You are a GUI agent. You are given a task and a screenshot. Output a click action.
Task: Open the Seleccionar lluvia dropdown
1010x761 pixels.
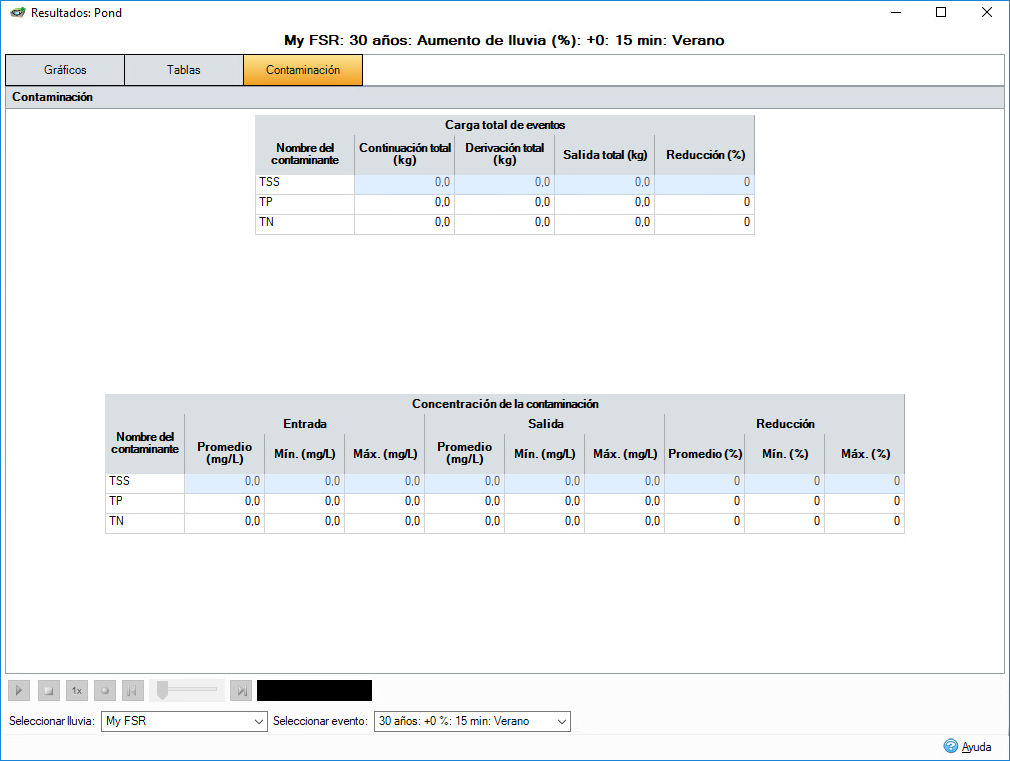coord(184,721)
